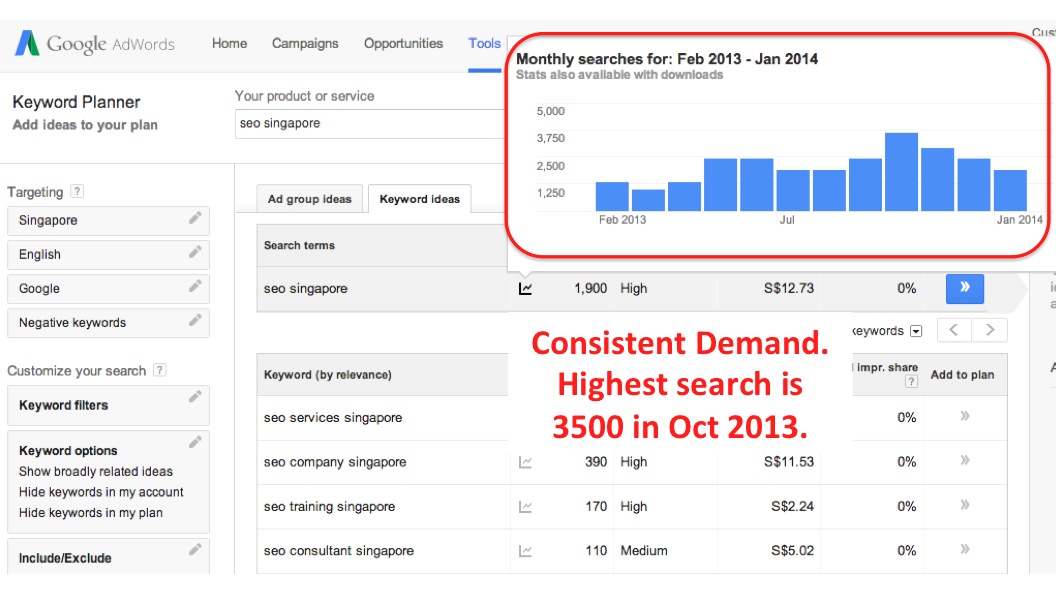Image resolution: width=1056 pixels, height=591 pixels.
Task: Select the Oct 2013 highest bar in chart
Action: pos(901,171)
